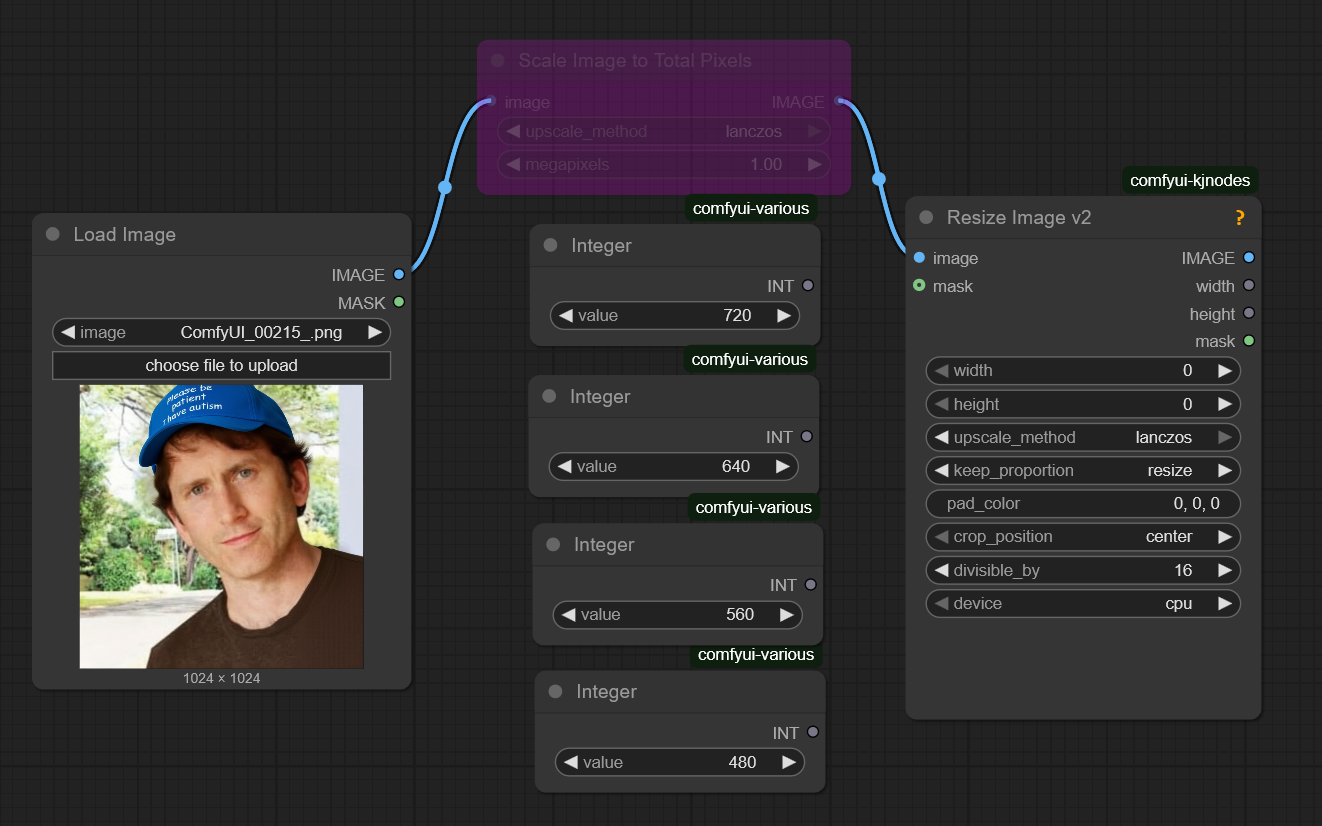The height and width of the screenshot is (826, 1322).
Task: Click the loaded image preview thumbnail
Action: (221, 526)
